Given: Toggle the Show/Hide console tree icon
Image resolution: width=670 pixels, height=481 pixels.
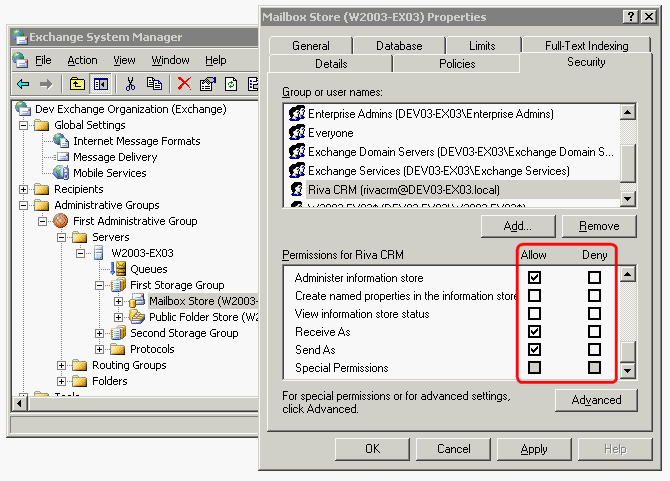Looking at the screenshot, I should coord(101,84).
